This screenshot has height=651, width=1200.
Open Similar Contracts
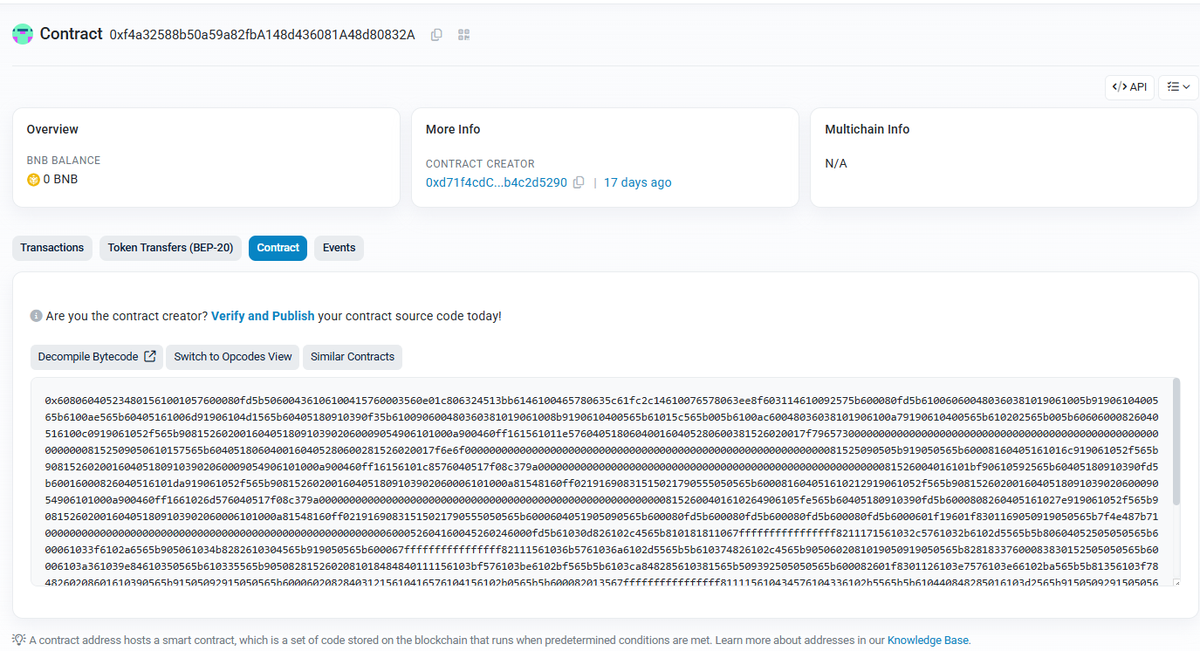(352, 356)
